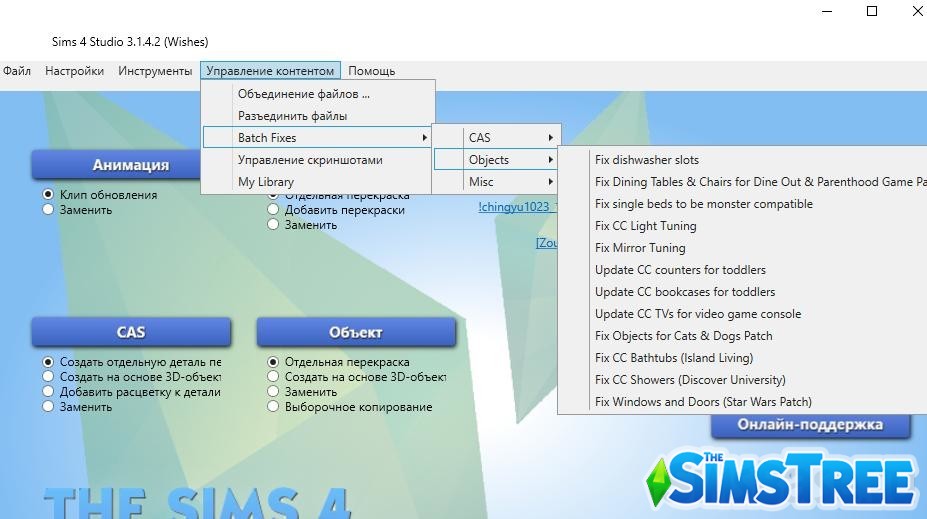Click the CAS blue button
The height and width of the screenshot is (519, 927).
click(x=131, y=332)
